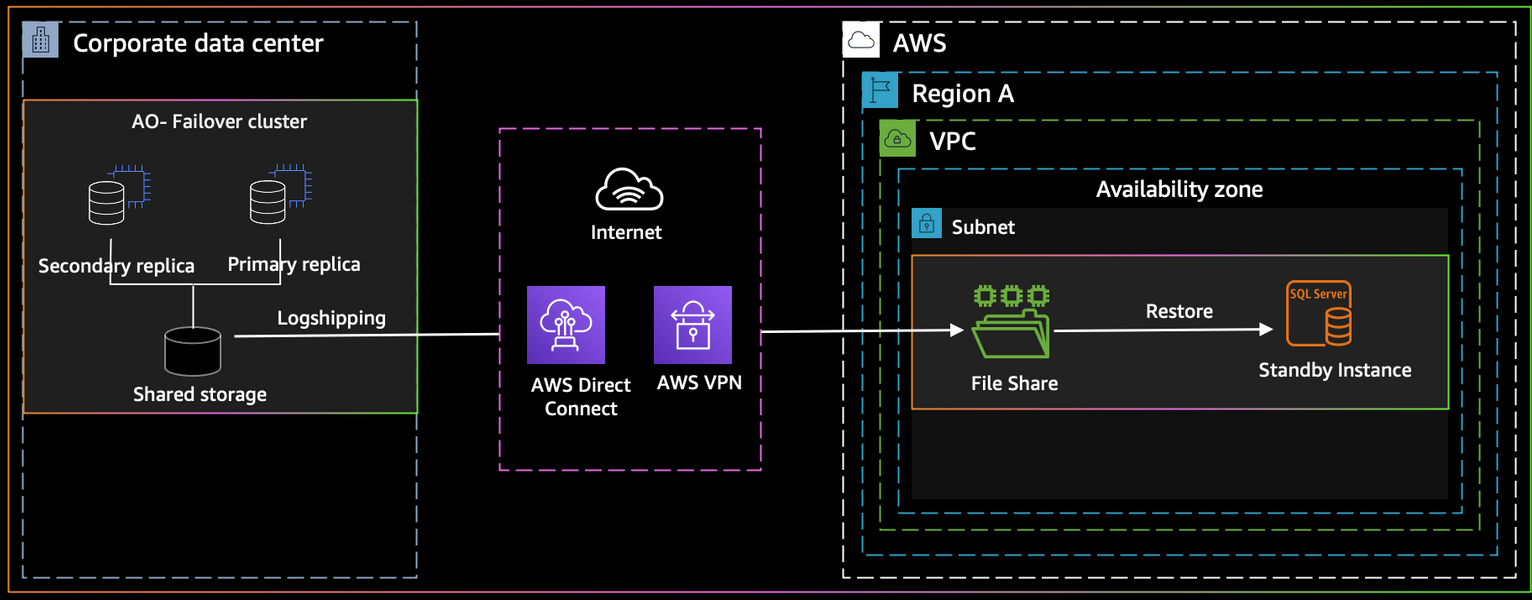
Task: Click the VPC label text
Action: (952, 142)
